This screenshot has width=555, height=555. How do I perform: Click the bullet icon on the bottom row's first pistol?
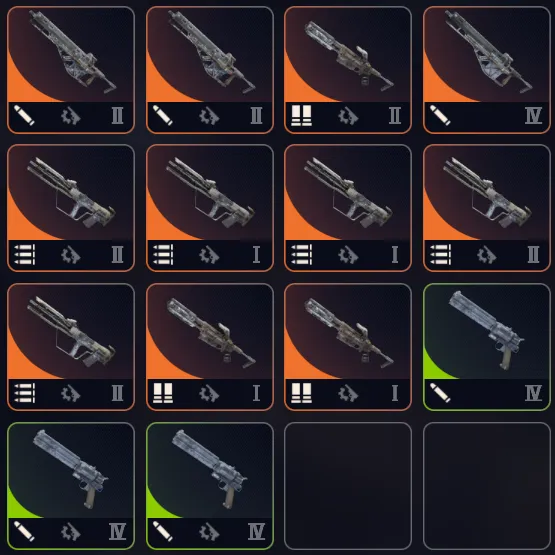24,531
